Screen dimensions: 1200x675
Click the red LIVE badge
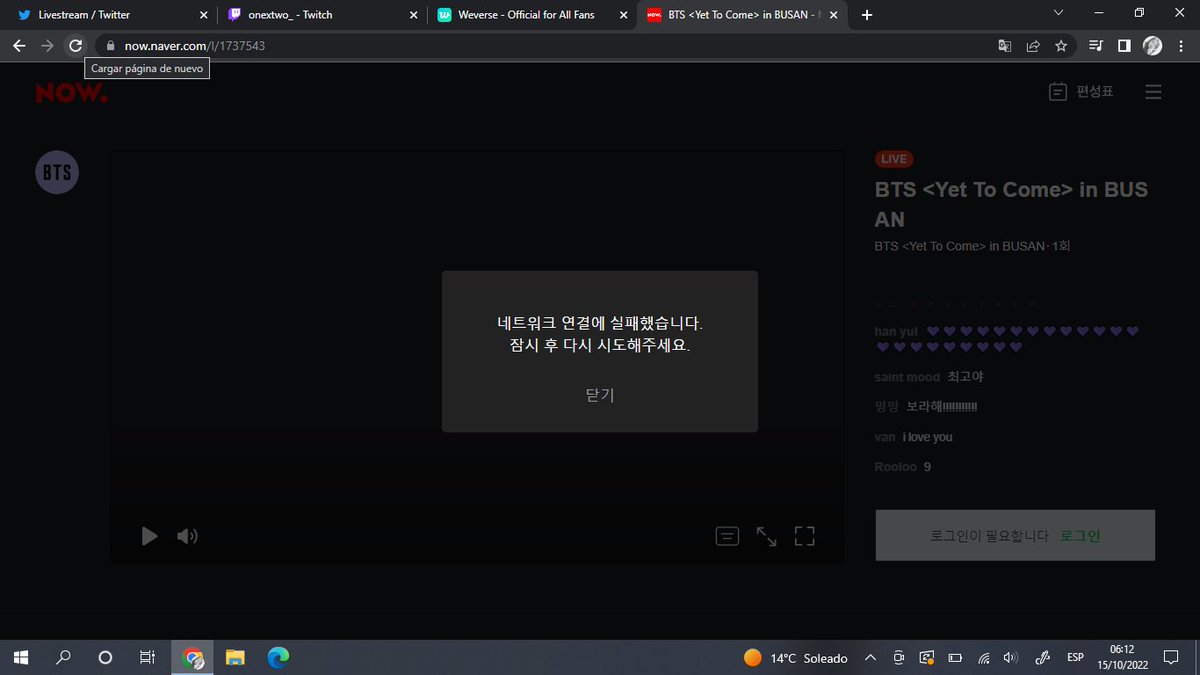point(894,159)
